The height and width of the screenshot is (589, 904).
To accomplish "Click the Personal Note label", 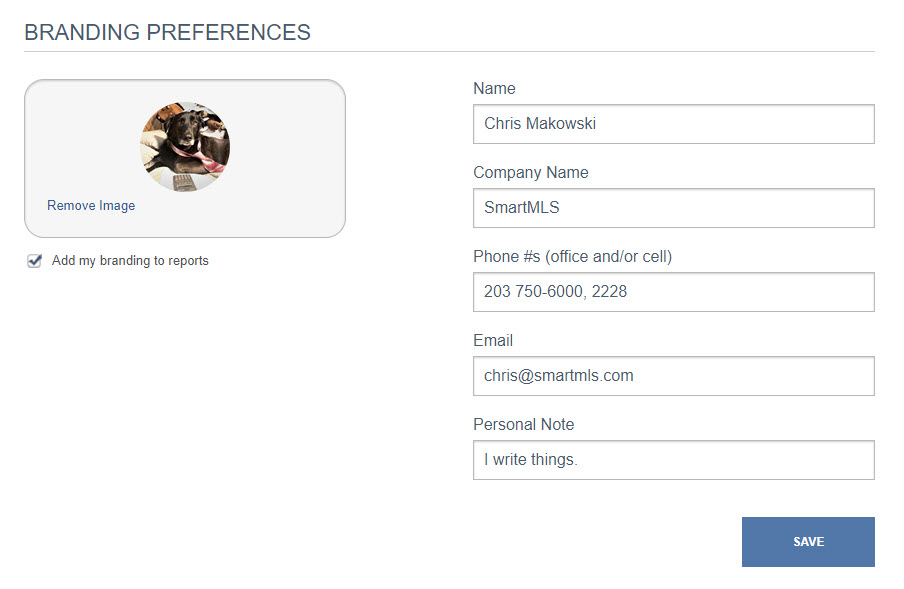I will tap(523, 425).
